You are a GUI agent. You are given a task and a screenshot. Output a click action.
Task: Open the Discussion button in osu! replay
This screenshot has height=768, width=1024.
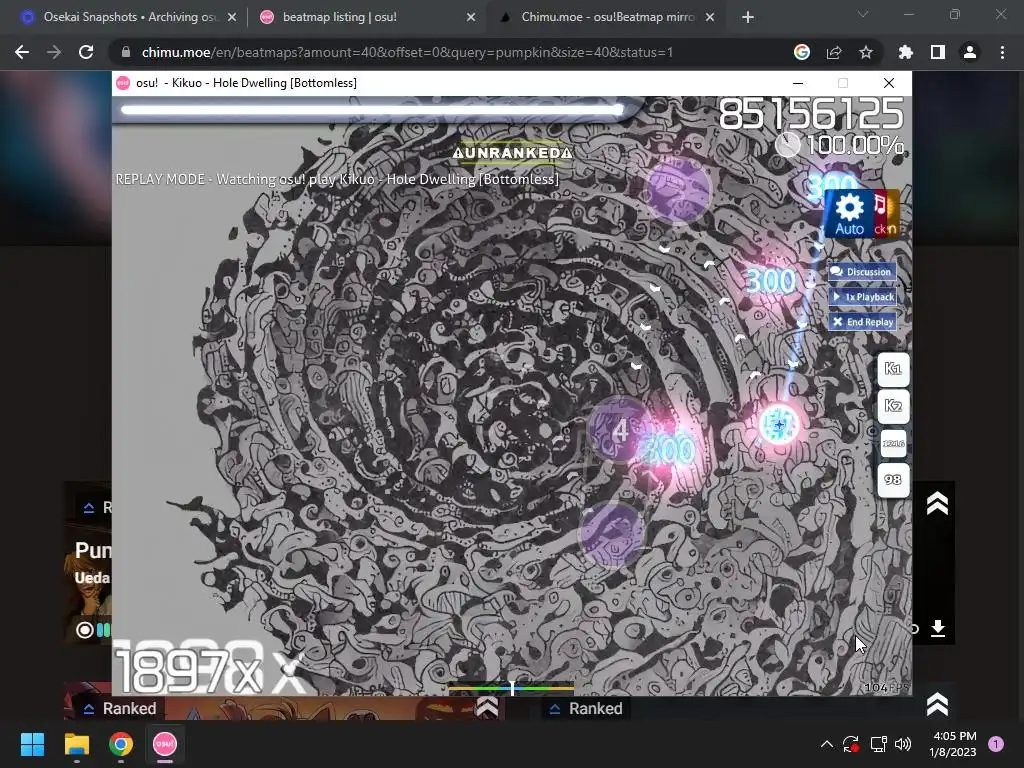862,272
